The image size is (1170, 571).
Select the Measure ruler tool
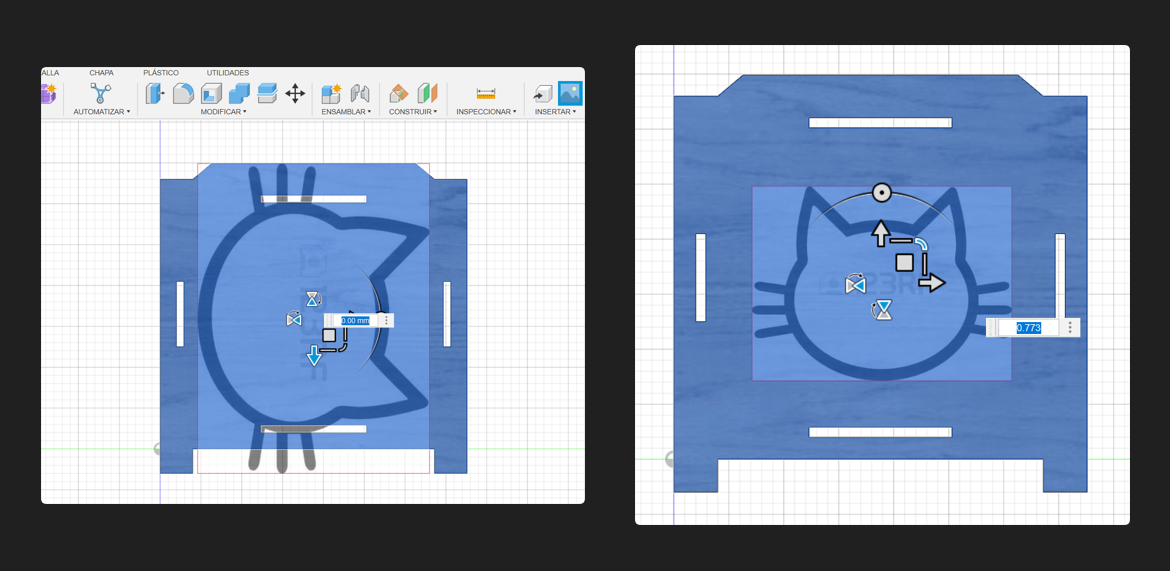(x=486, y=93)
